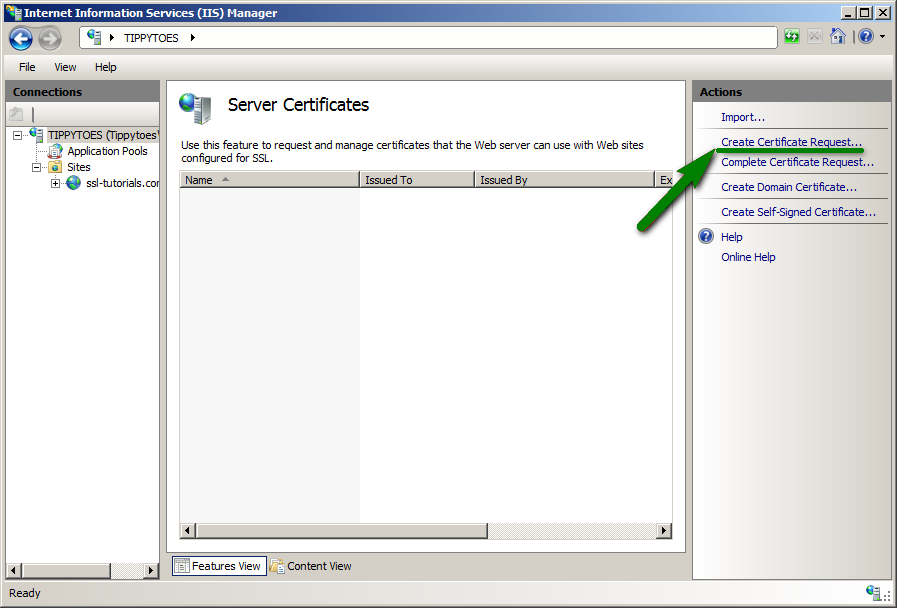Sort certificates by Name column header
The height and width of the screenshot is (608, 897).
pos(269,180)
